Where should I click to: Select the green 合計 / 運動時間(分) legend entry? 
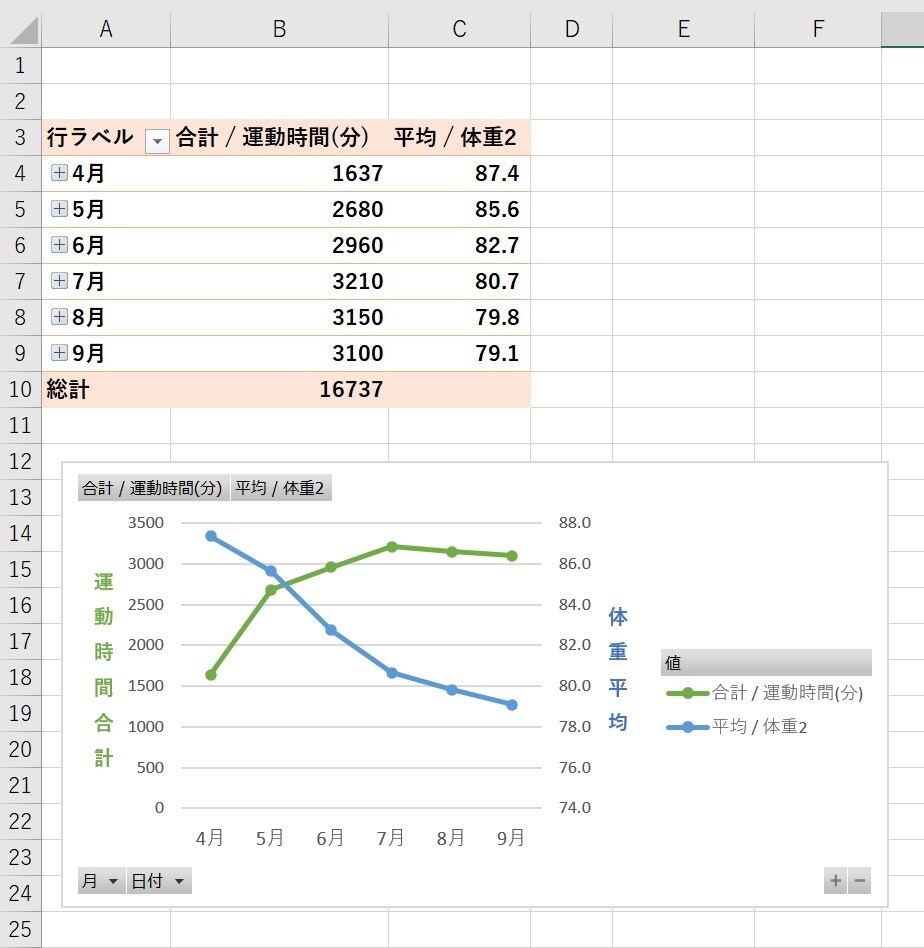click(x=764, y=693)
